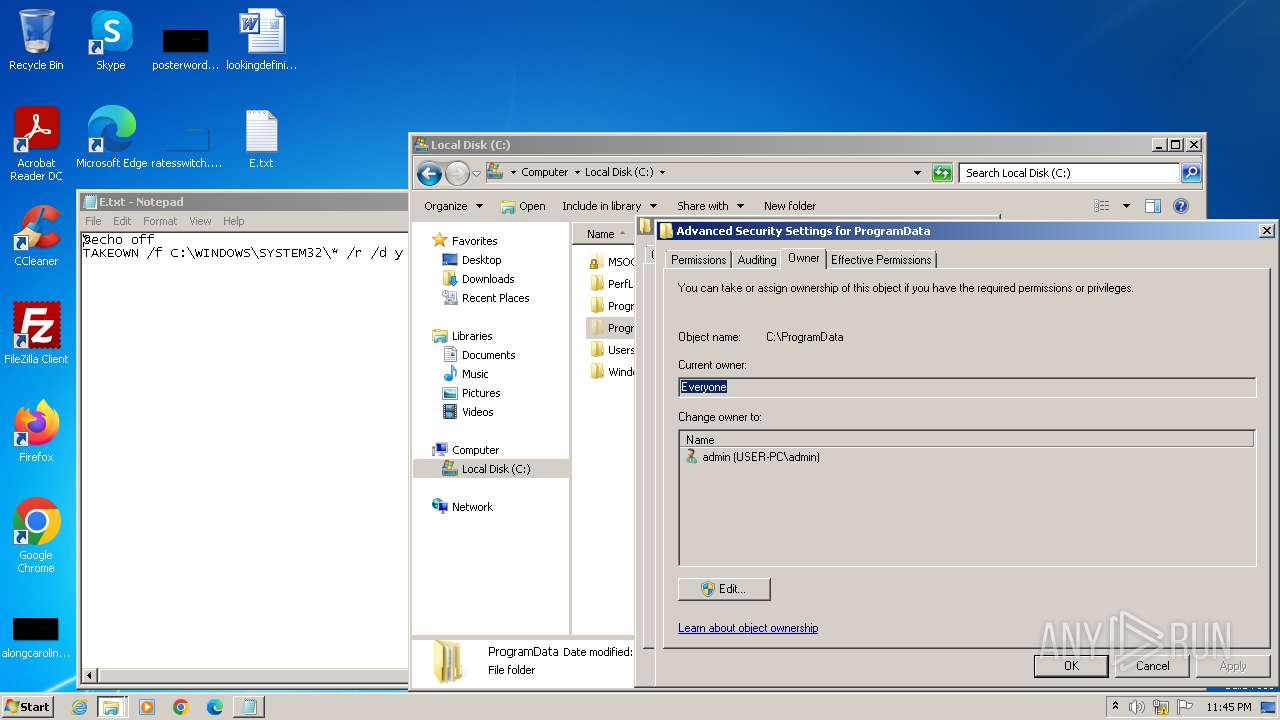The height and width of the screenshot is (720, 1280).
Task: Open the CCleaner desktop shortcut
Action: (36, 236)
